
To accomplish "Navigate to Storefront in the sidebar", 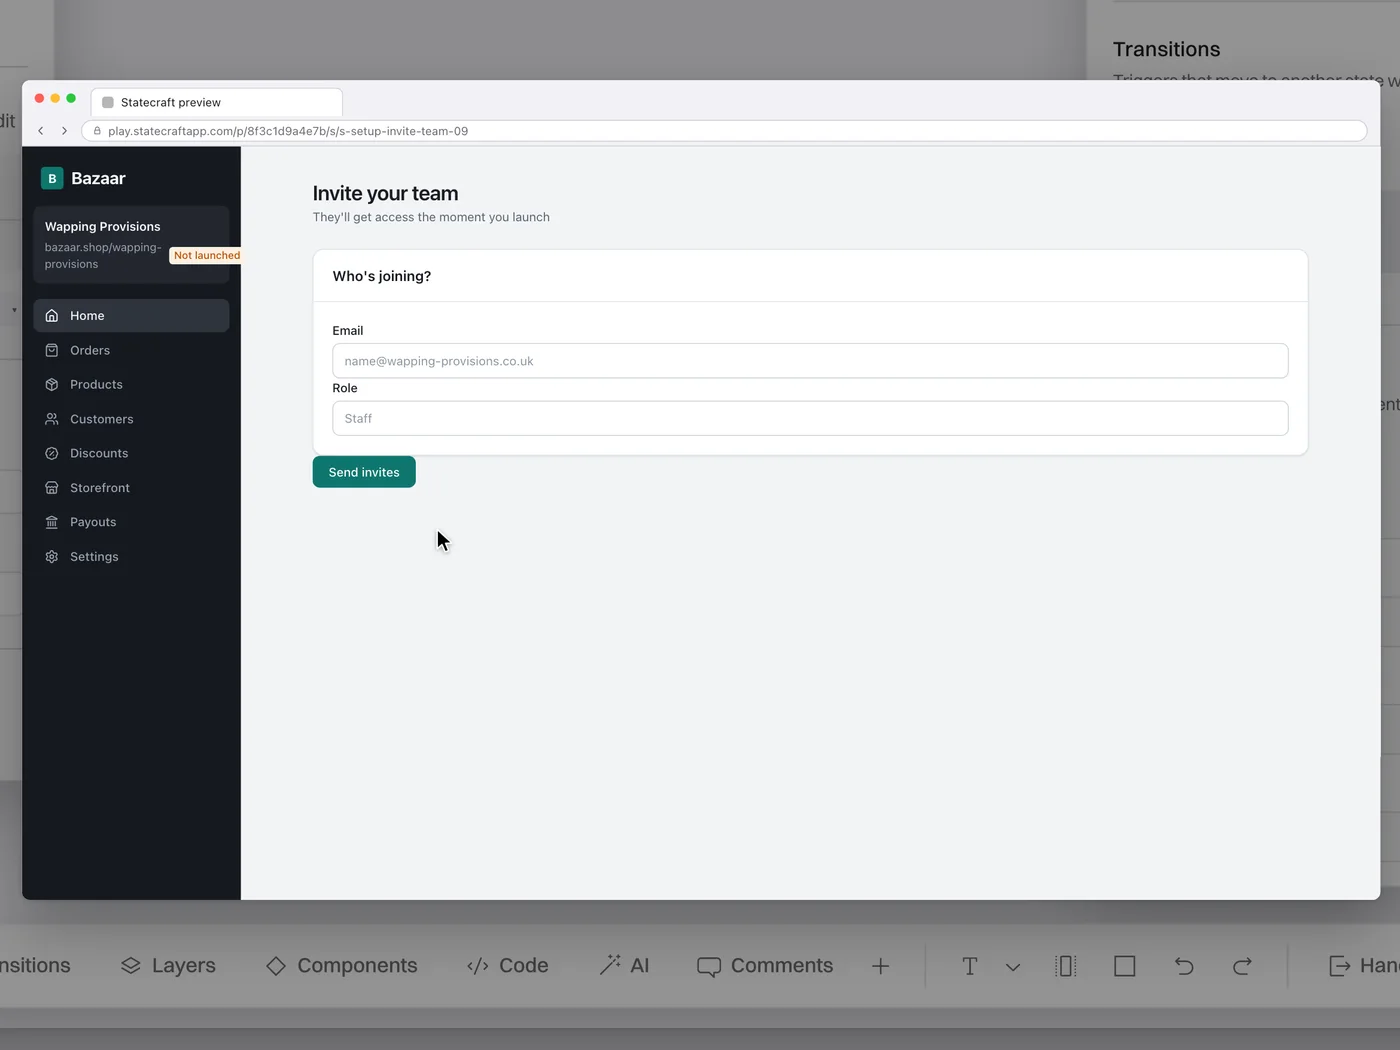I will click(131, 488).
